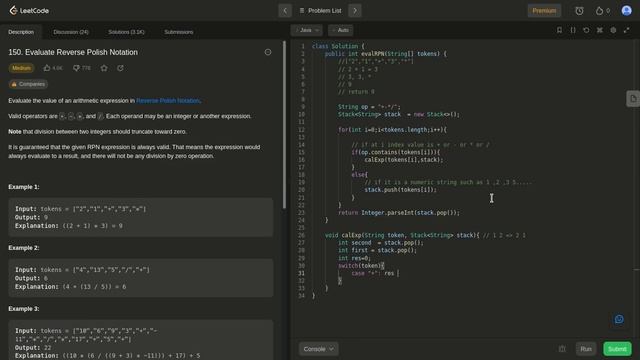Click line 9 'String op' declaration

click(369, 107)
